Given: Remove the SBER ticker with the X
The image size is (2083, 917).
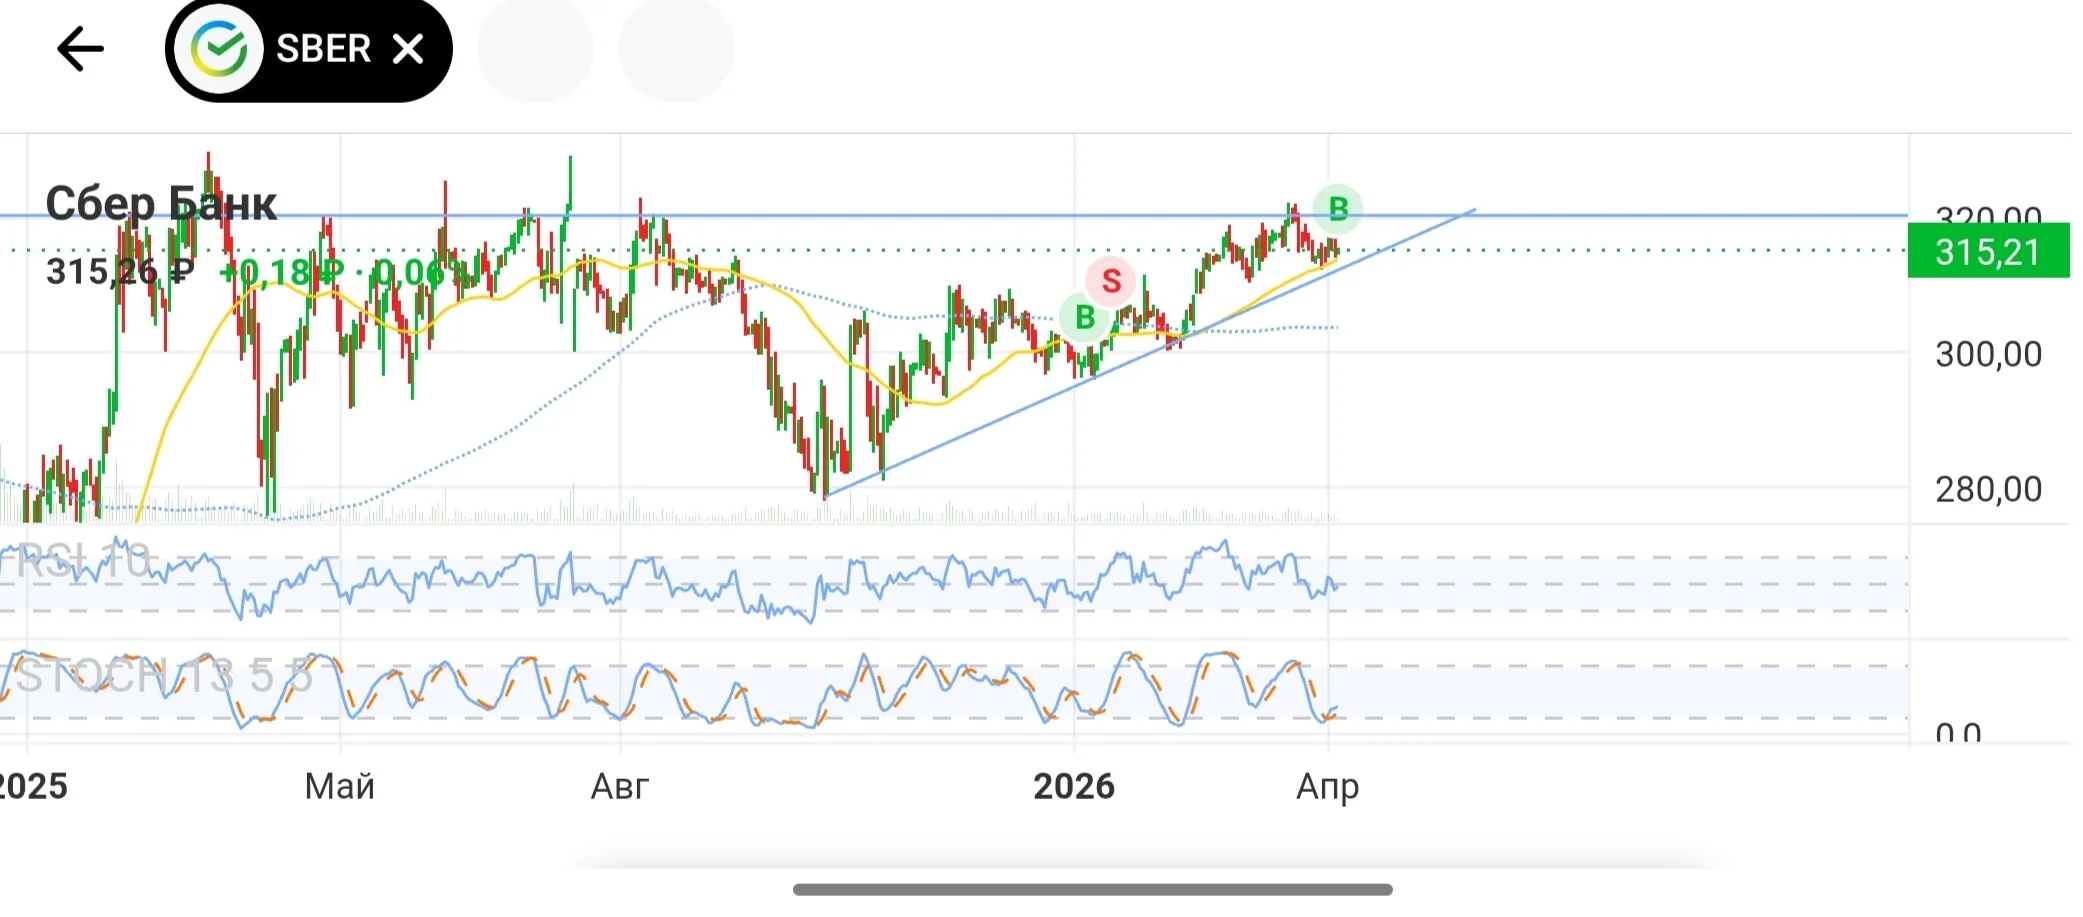Looking at the screenshot, I should coord(408,49).
